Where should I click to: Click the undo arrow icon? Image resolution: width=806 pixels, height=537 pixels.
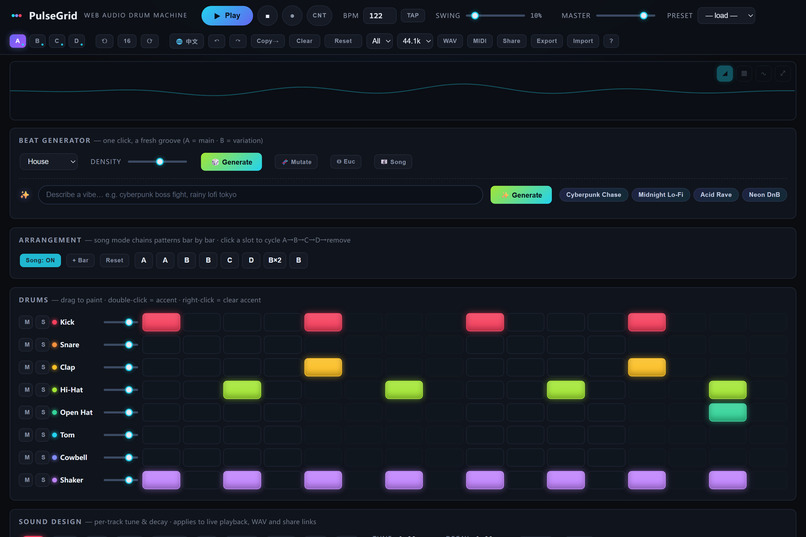click(x=216, y=41)
